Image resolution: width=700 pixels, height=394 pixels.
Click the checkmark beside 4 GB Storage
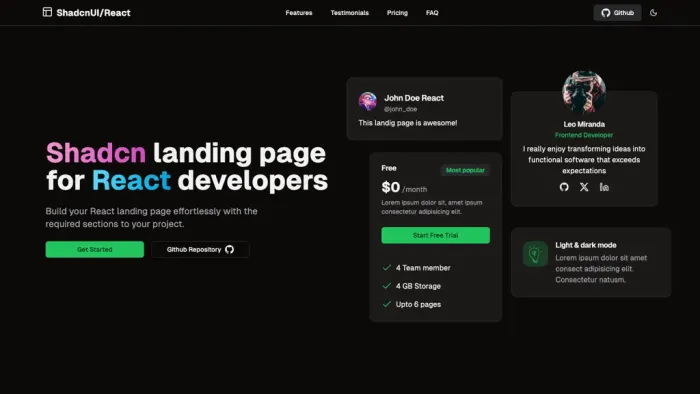pos(387,286)
